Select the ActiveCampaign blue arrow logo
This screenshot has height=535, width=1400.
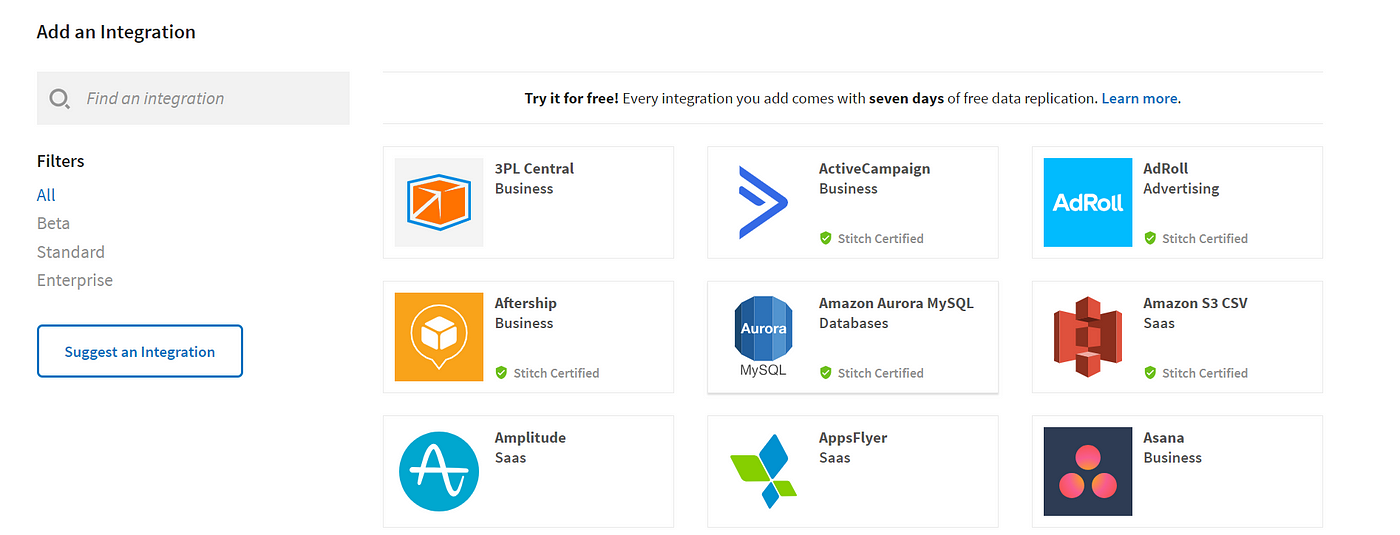tap(763, 202)
